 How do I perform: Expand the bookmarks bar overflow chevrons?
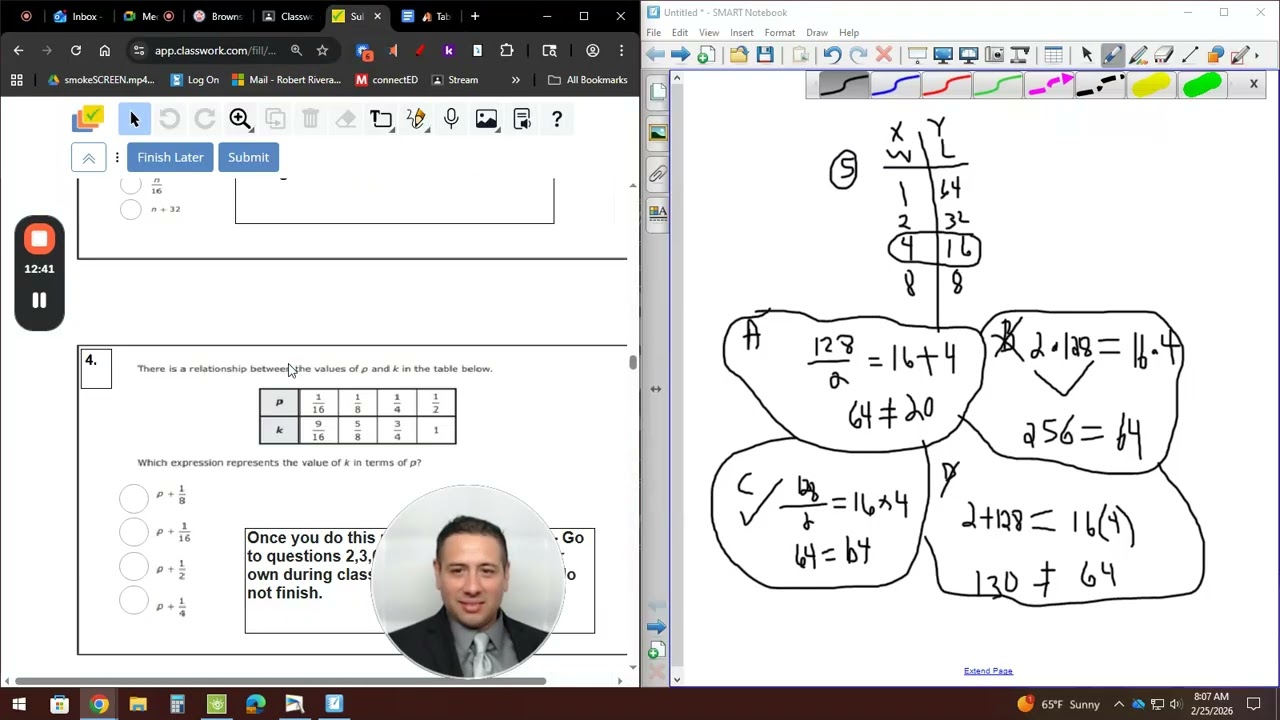(x=515, y=80)
